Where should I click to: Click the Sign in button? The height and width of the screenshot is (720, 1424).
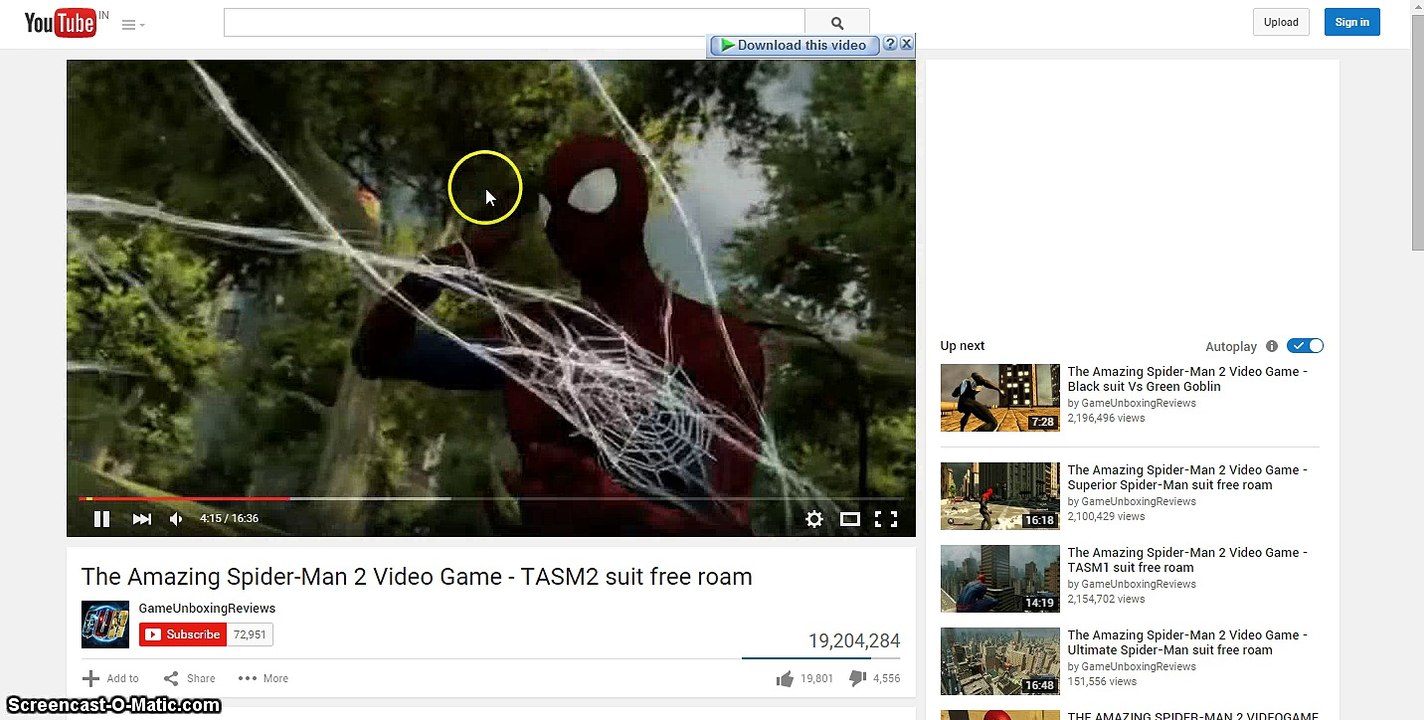click(x=1352, y=22)
